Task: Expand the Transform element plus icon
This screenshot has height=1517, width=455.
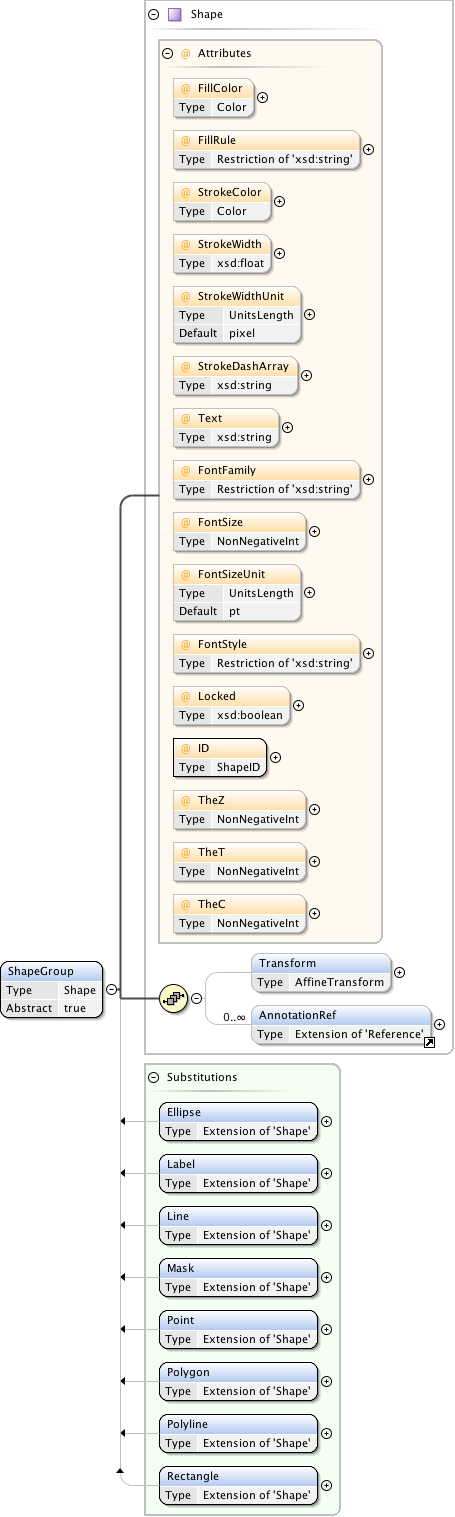Action: click(399, 972)
